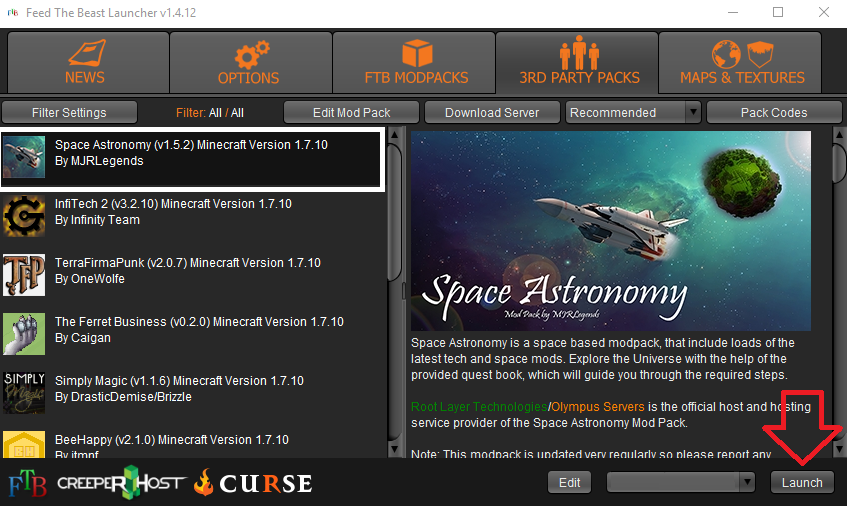Screen dimensions: 847x506
Task: Click description pane scrollbar up arrow
Action: point(839,134)
